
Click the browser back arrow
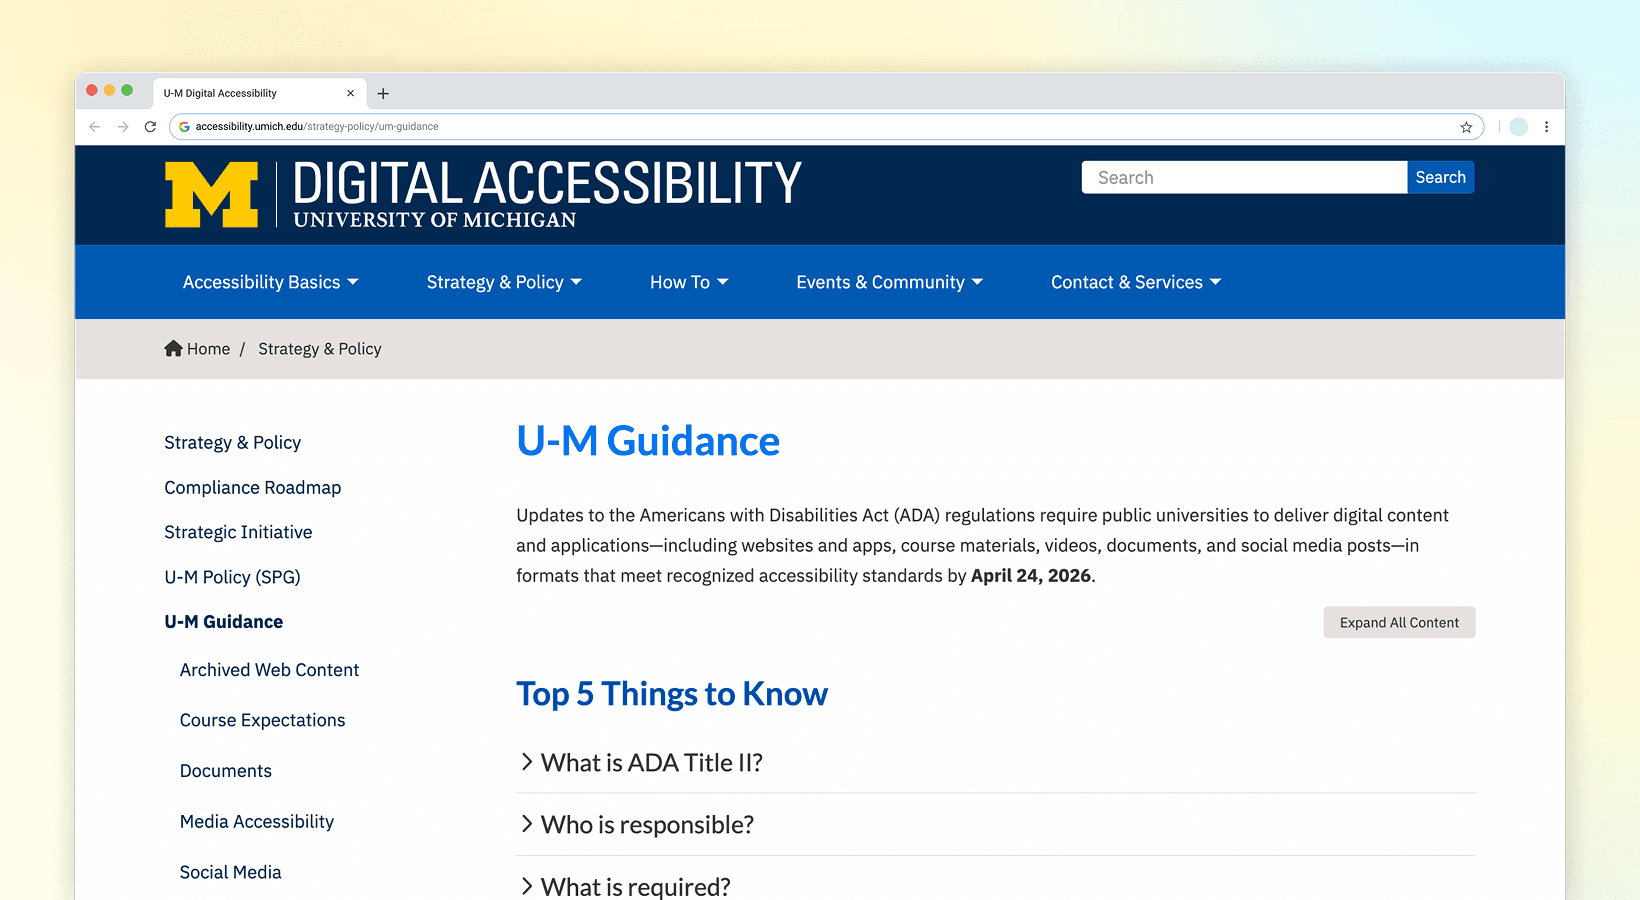tap(95, 127)
